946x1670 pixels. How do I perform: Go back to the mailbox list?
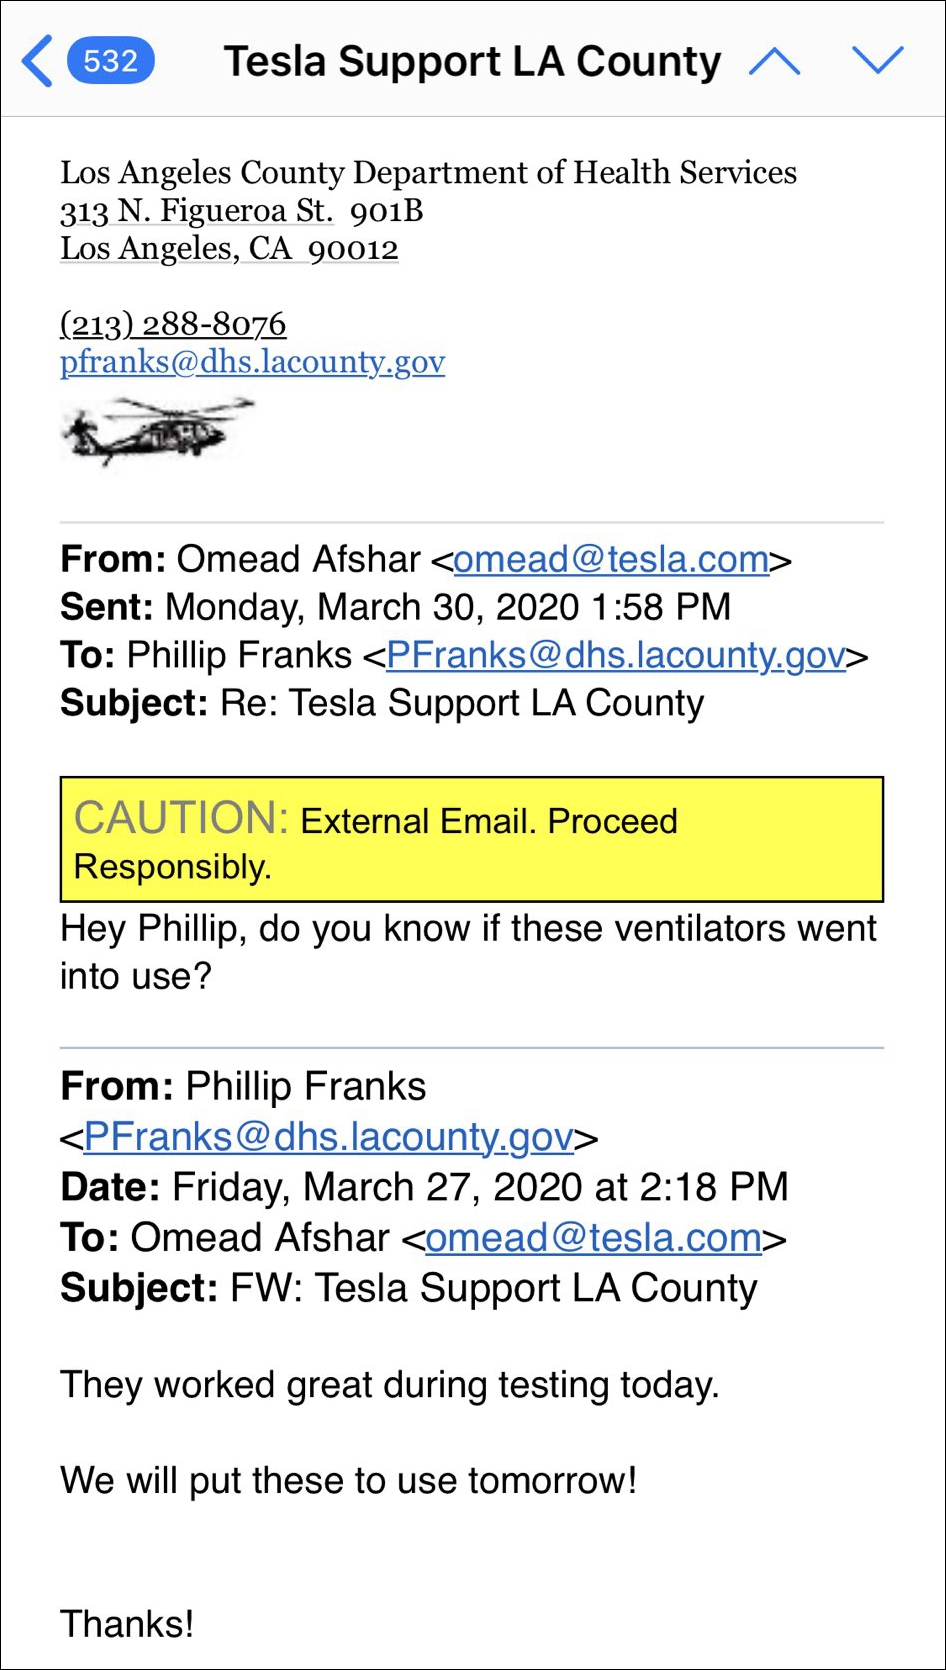tap(37, 62)
